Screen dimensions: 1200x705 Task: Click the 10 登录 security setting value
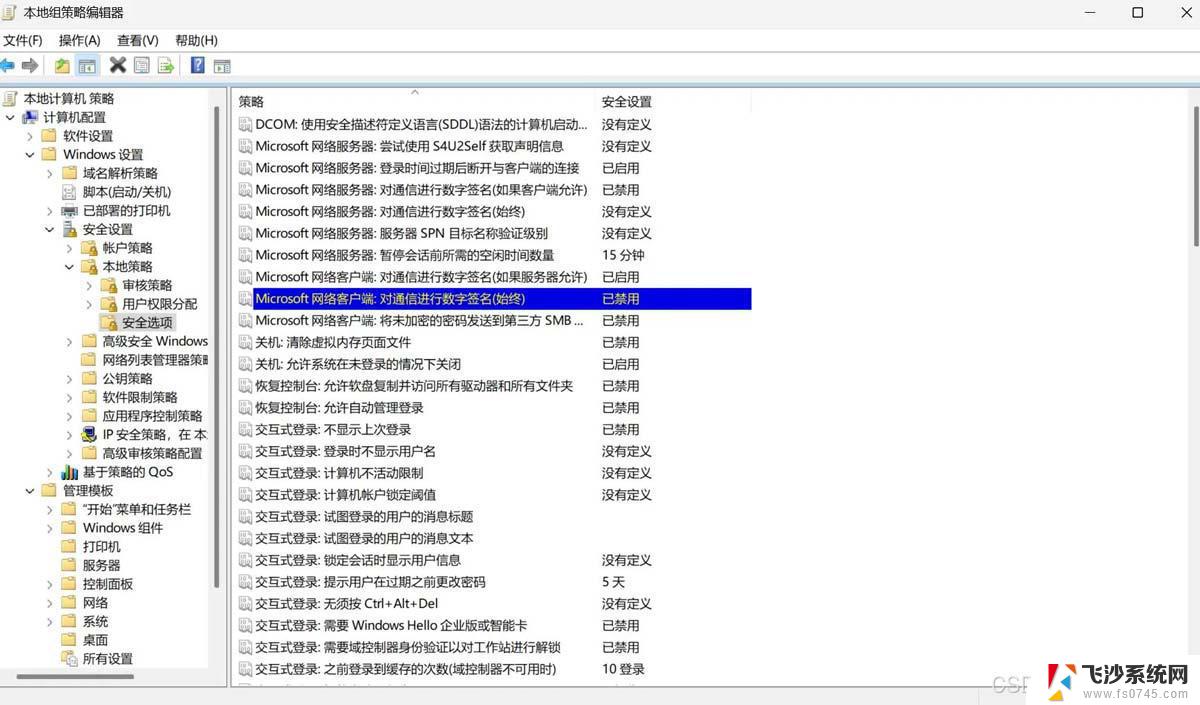pyautogui.click(x=623, y=669)
